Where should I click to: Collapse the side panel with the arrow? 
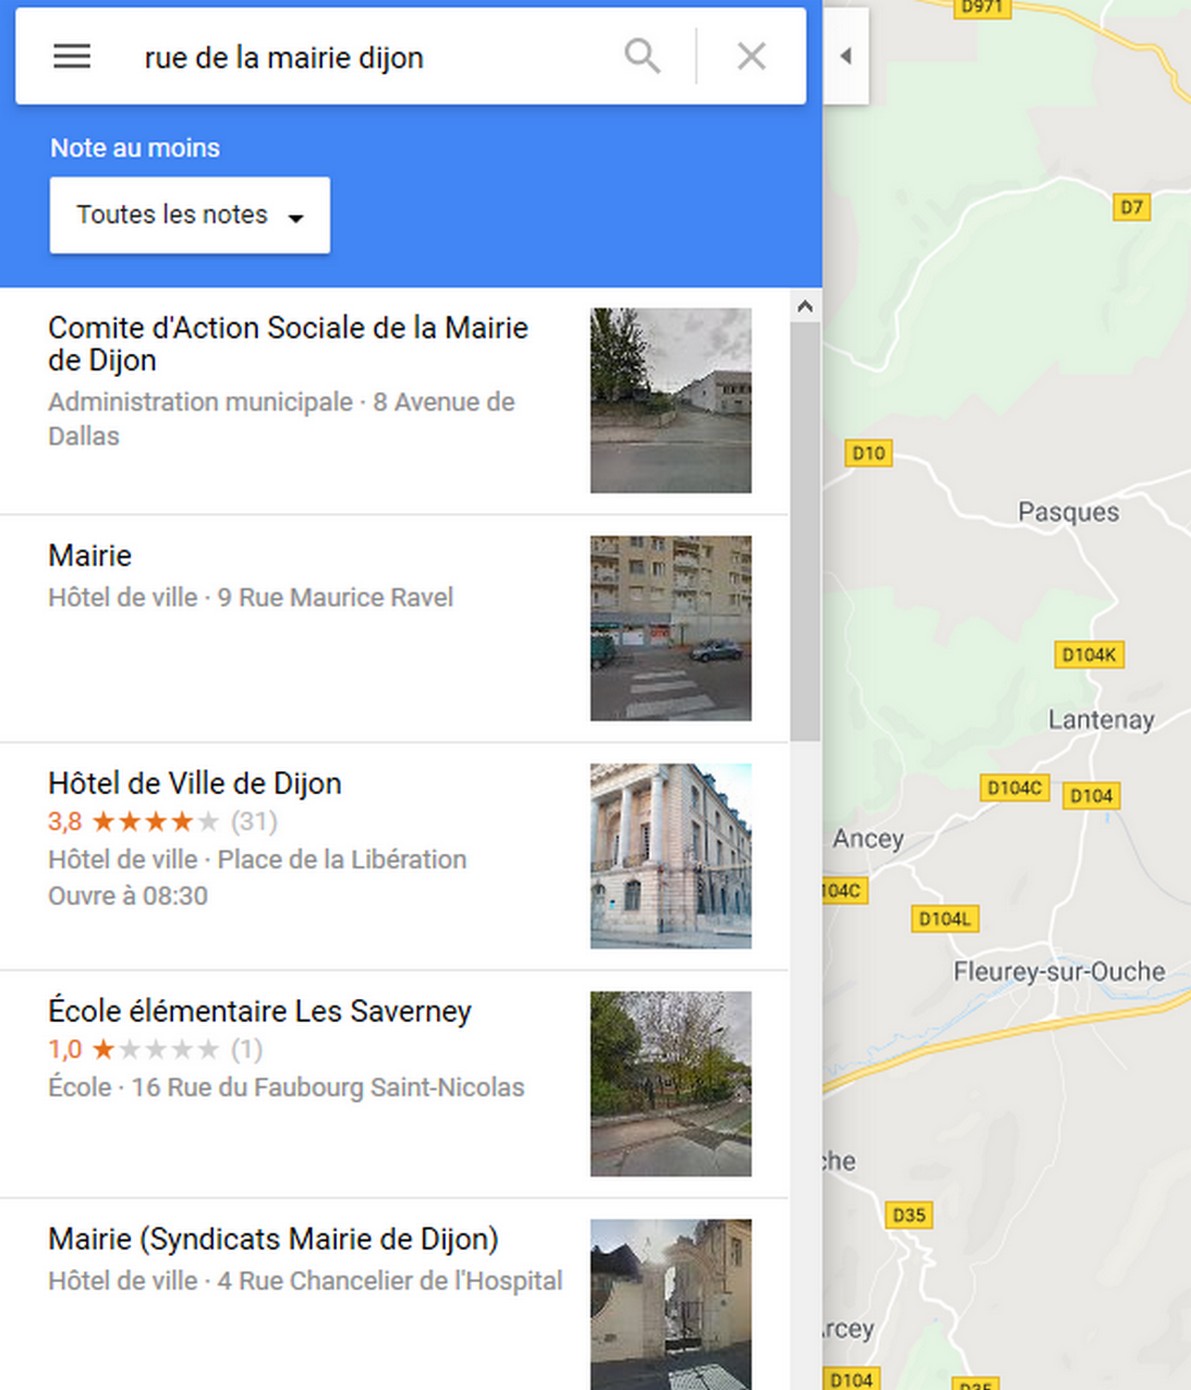tap(845, 56)
